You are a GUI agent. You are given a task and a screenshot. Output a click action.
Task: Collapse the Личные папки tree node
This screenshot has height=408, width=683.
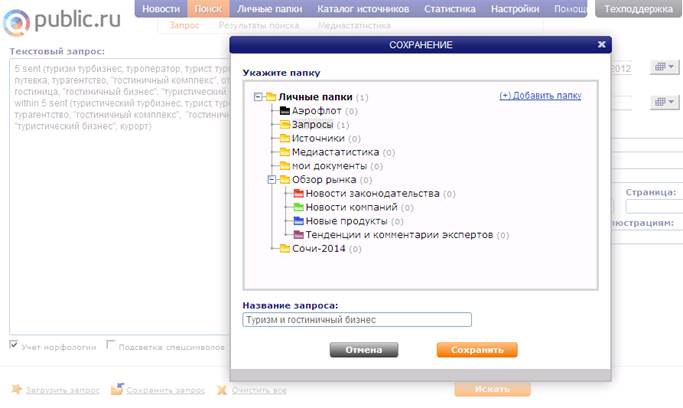[258, 97]
